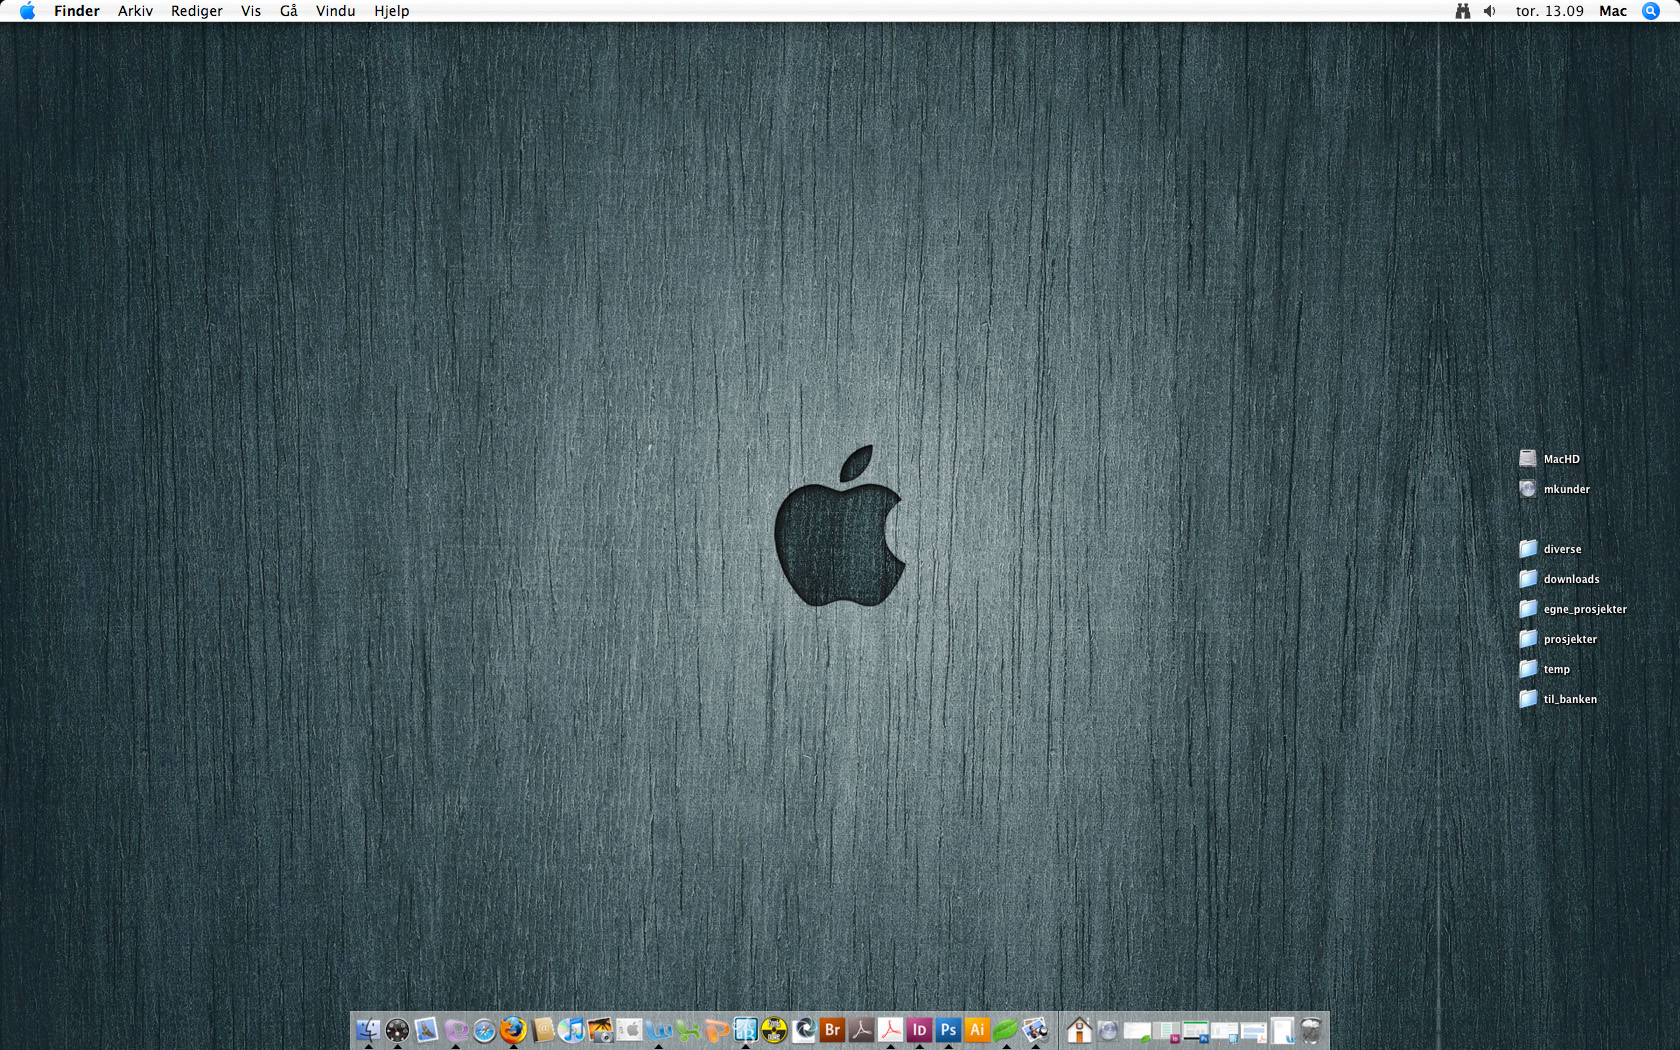Image resolution: width=1680 pixels, height=1050 pixels.
Task: Launch Microsoft Word from the Dock
Action: (x=658, y=1030)
